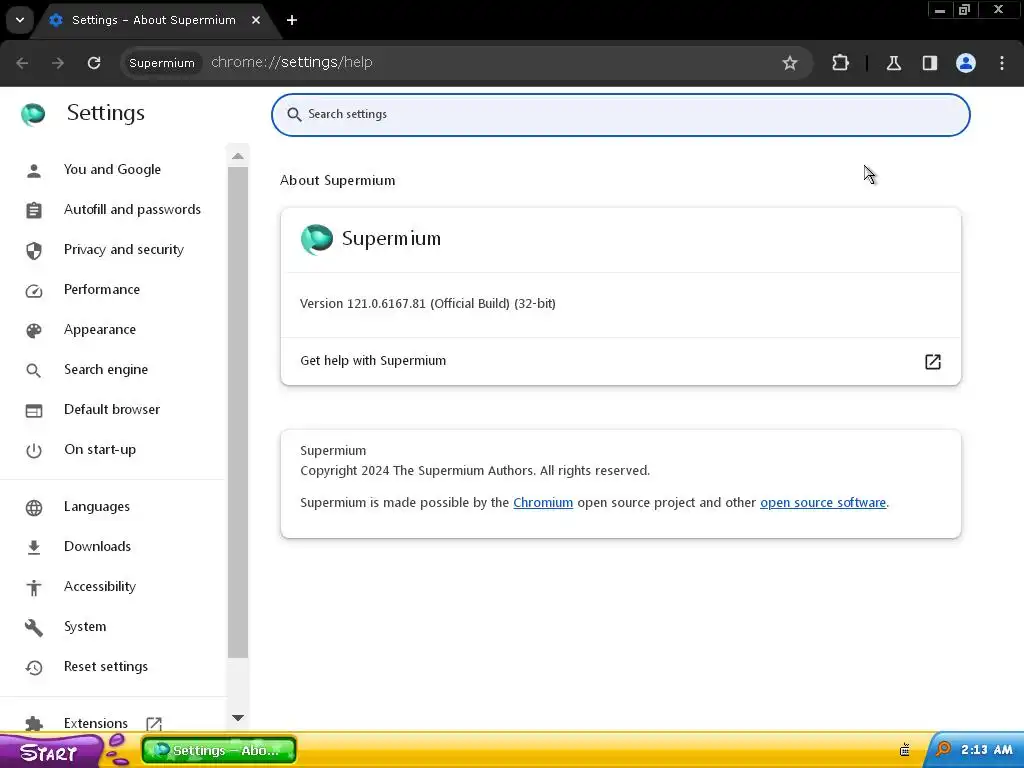This screenshot has height=768, width=1024.
Task: Click the Supermium logo next to Settings heading
Action: coord(33,114)
